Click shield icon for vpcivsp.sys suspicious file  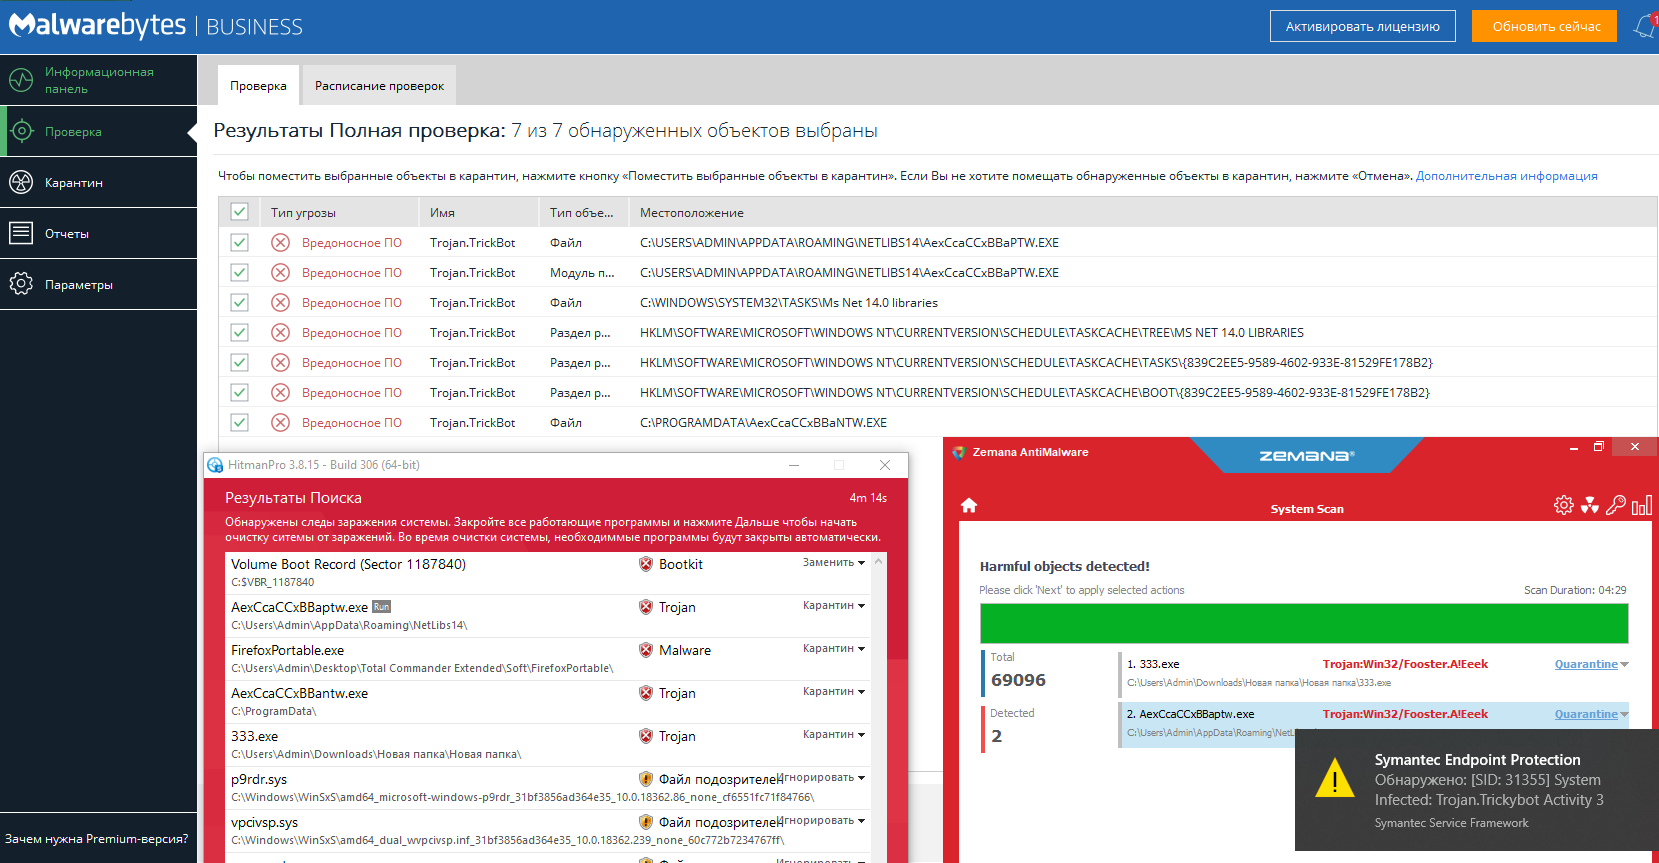646,822
